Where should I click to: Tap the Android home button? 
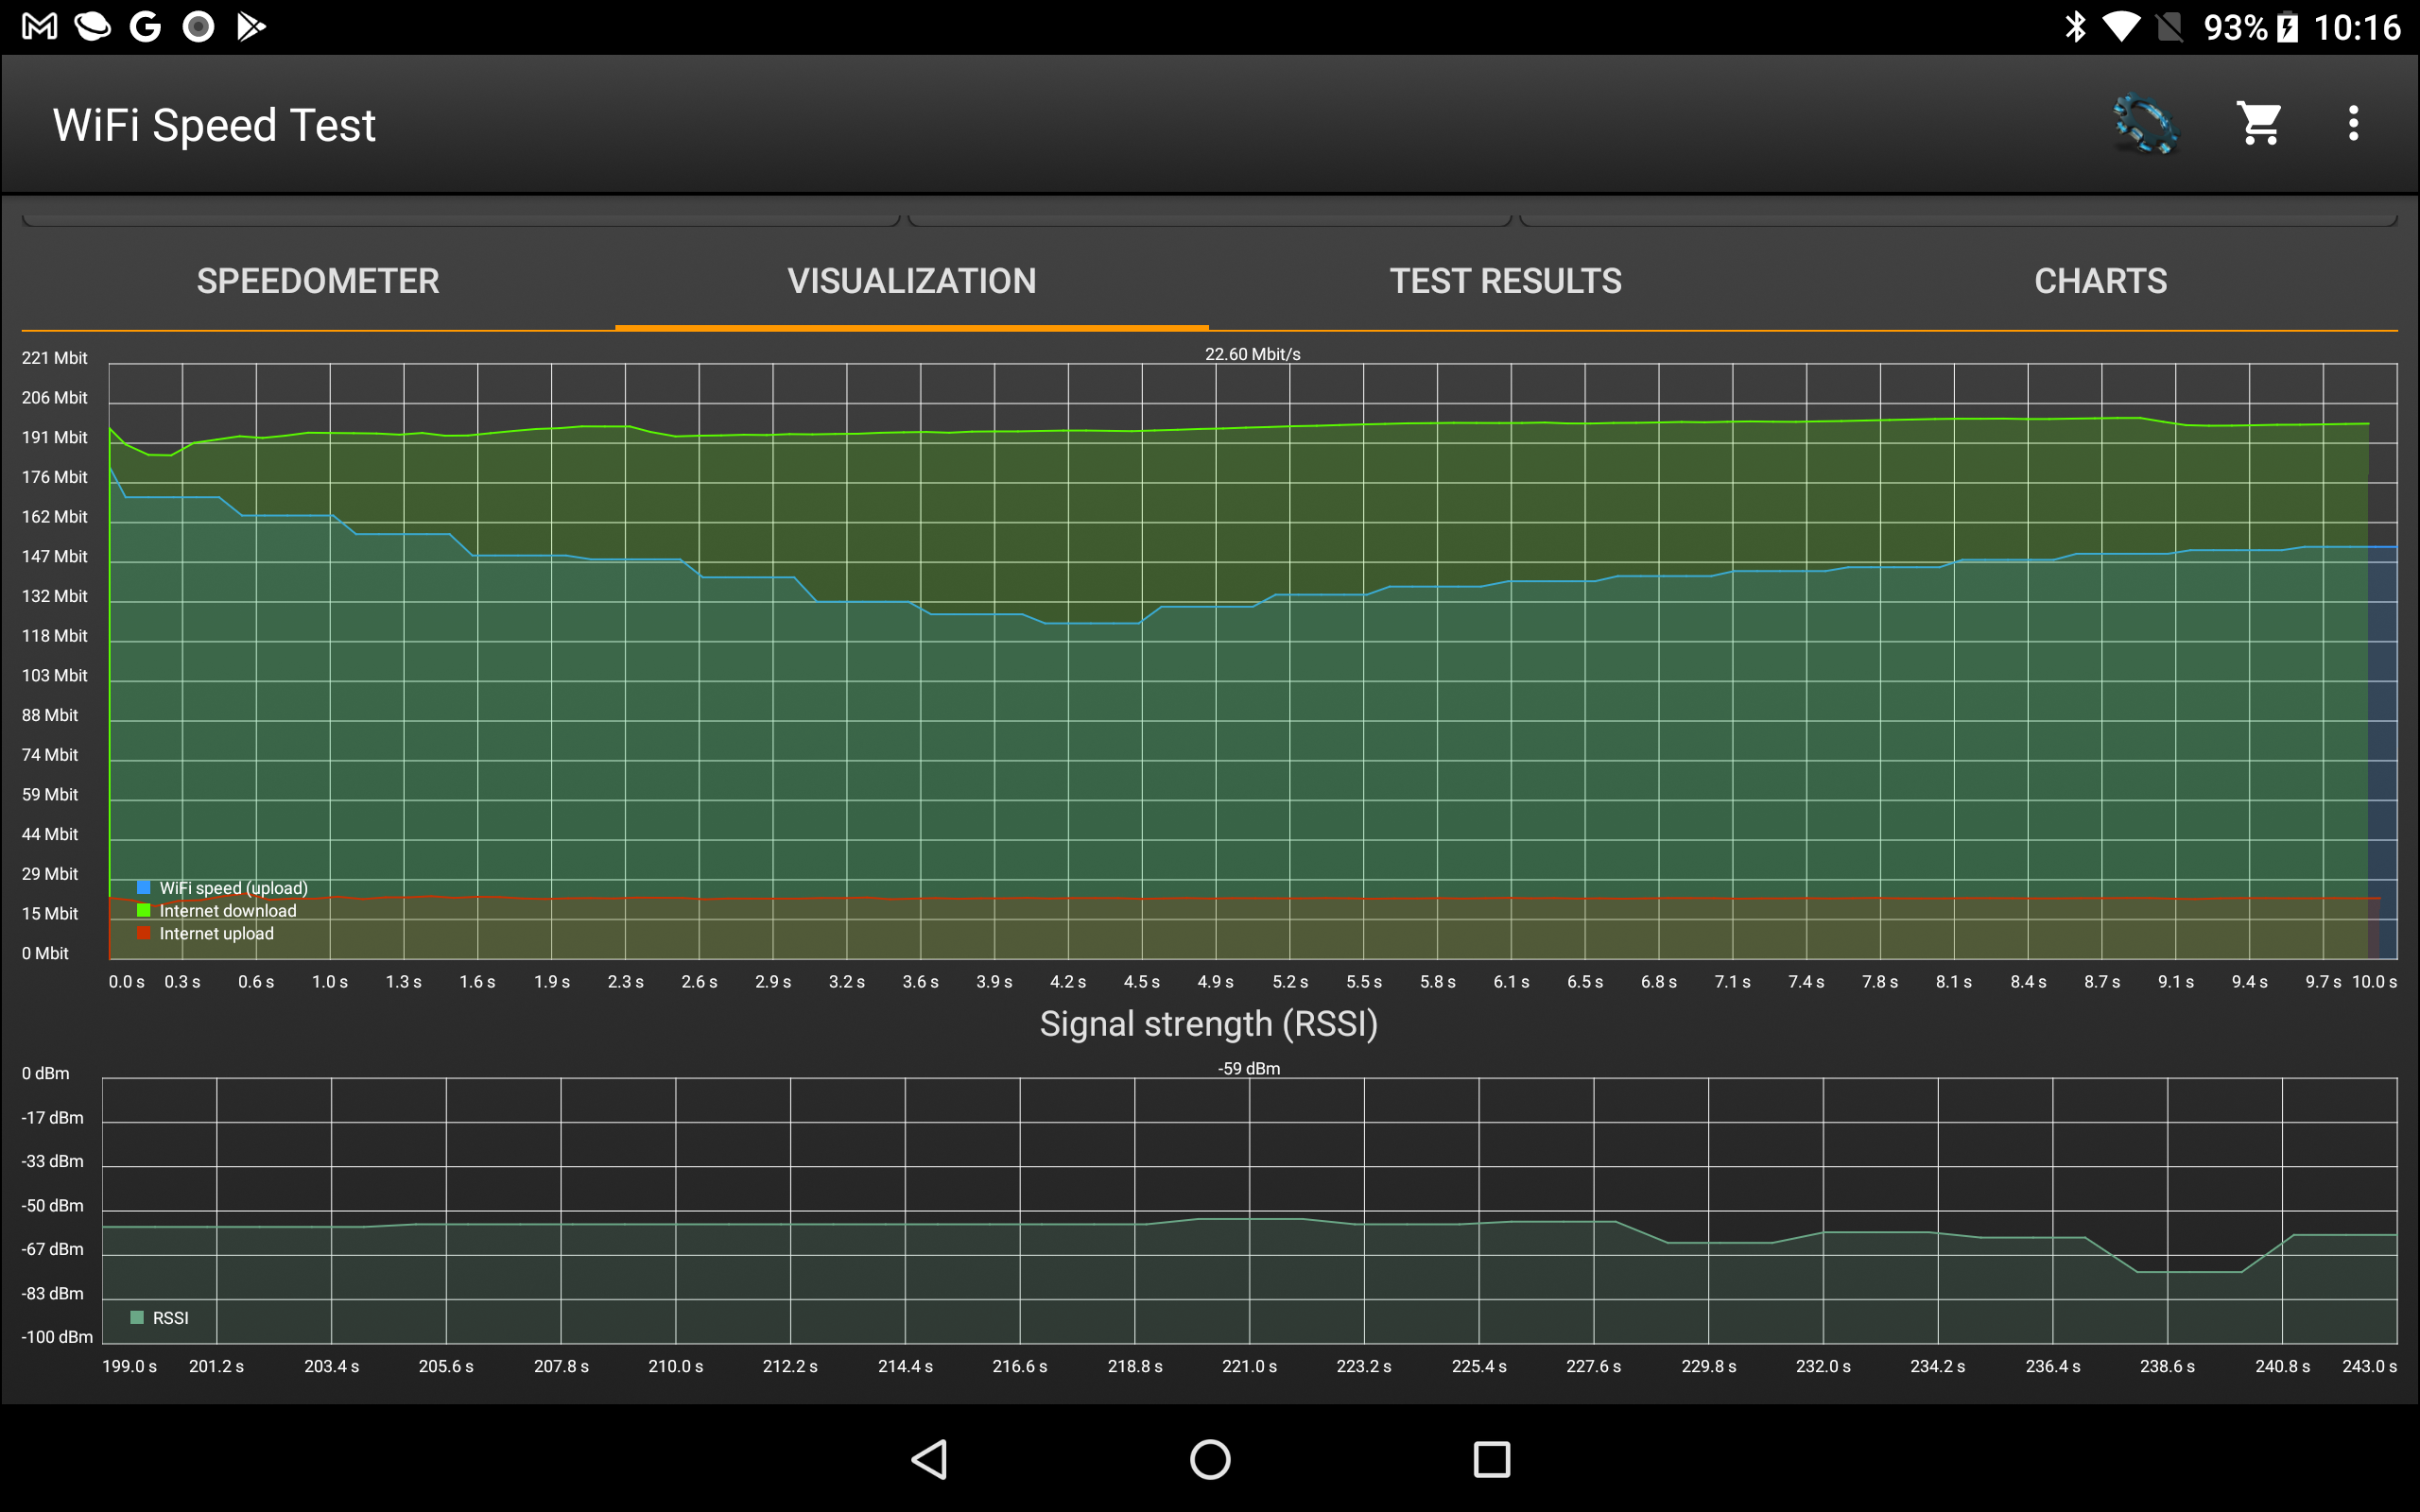click(1210, 1459)
